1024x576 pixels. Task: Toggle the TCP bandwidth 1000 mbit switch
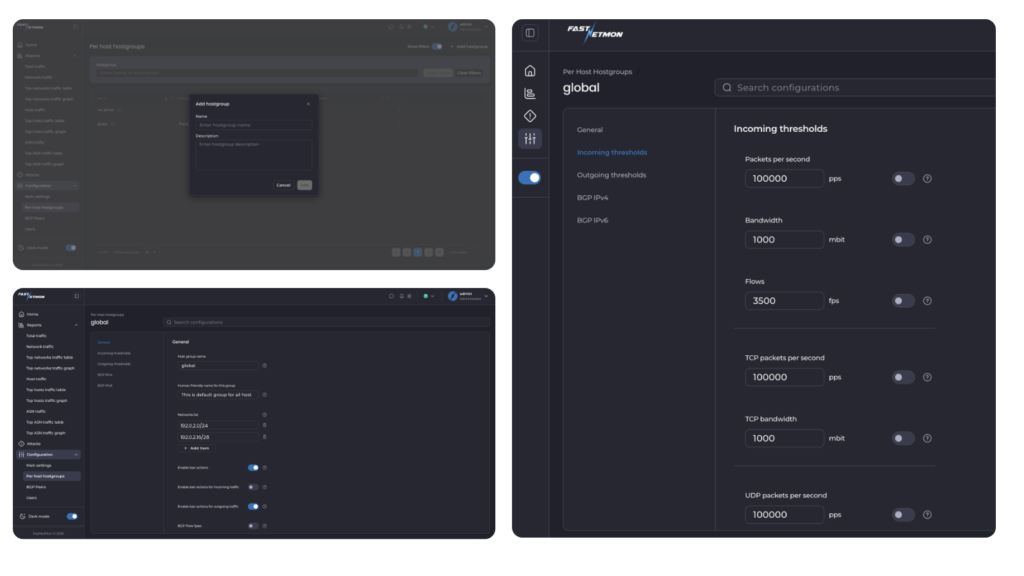(x=903, y=438)
